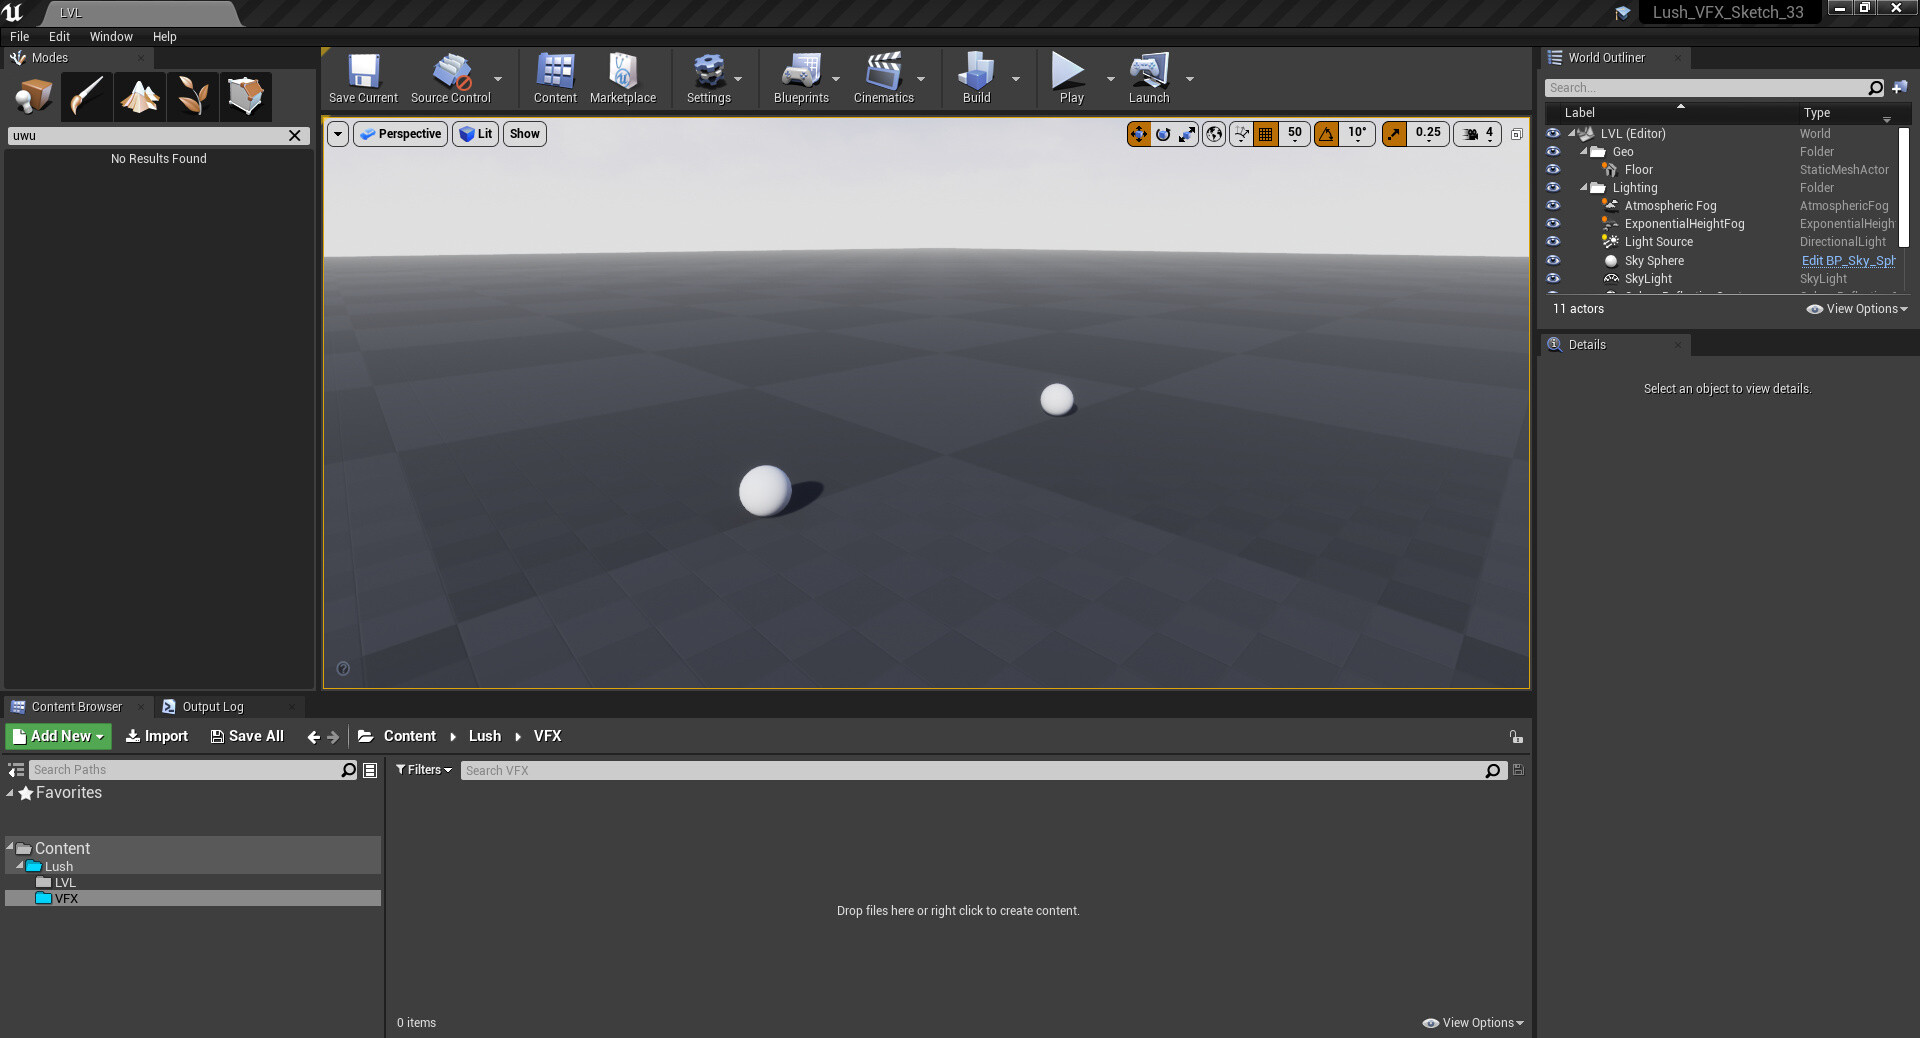Clear the Modes search field text

pos(294,135)
